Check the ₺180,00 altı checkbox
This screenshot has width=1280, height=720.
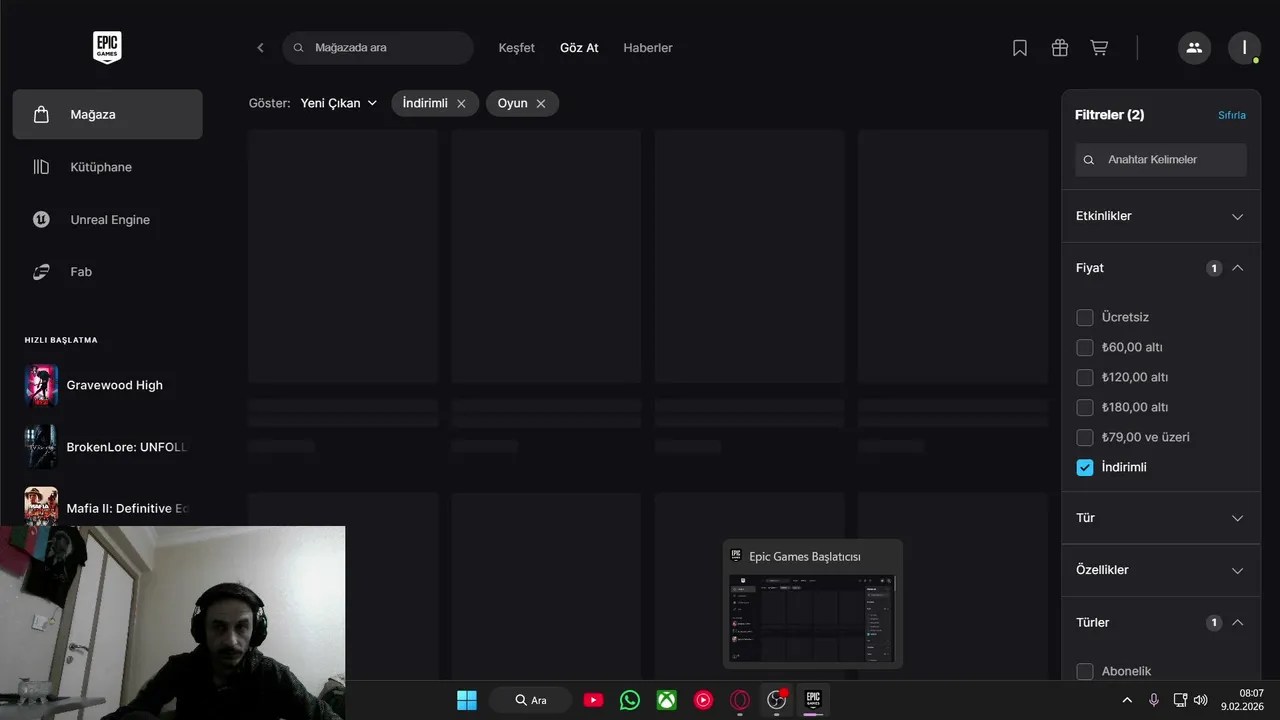1085,407
